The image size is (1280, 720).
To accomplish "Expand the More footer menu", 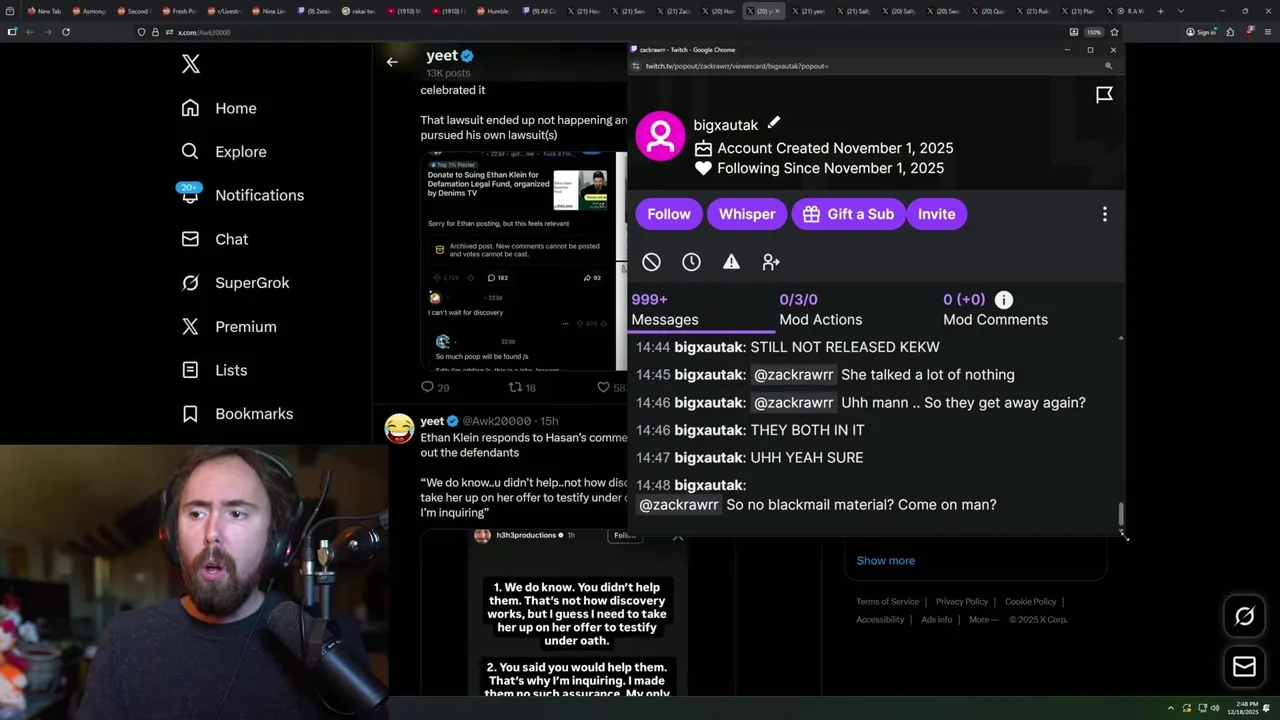I will pos(984,620).
